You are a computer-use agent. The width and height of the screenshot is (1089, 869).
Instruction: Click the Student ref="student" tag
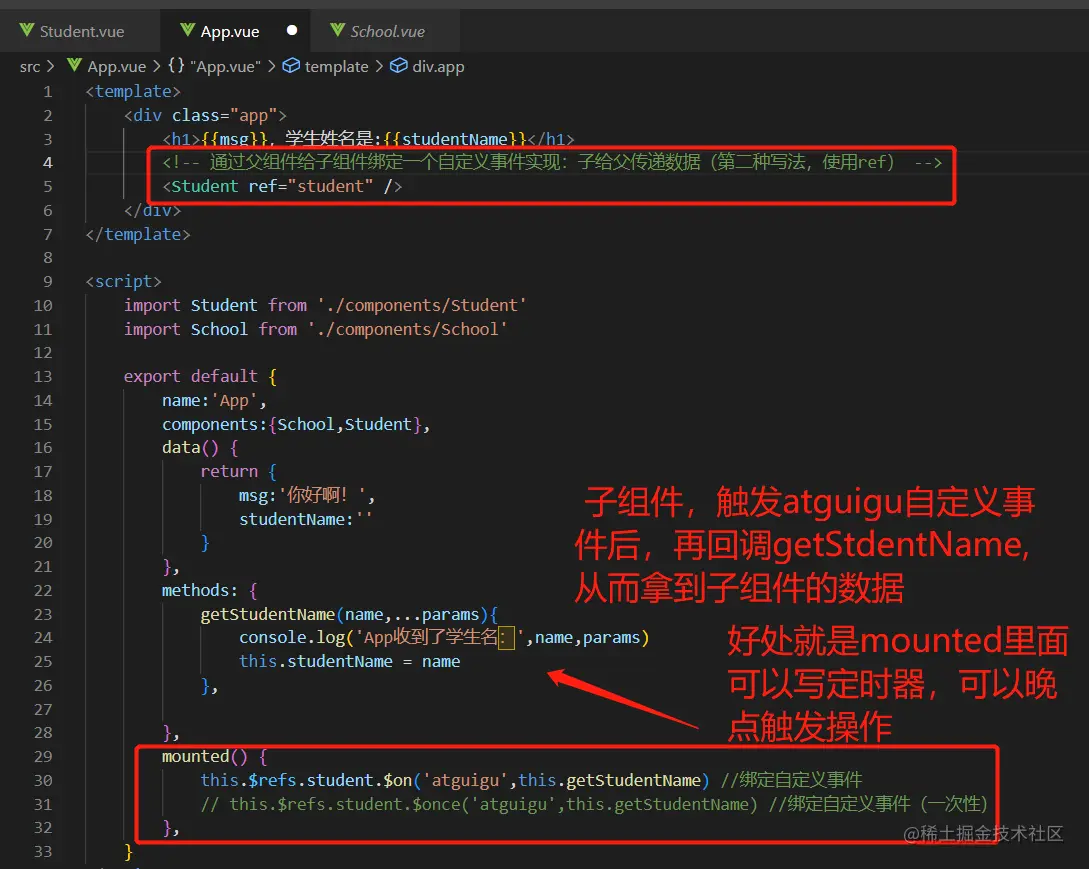click(282, 186)
